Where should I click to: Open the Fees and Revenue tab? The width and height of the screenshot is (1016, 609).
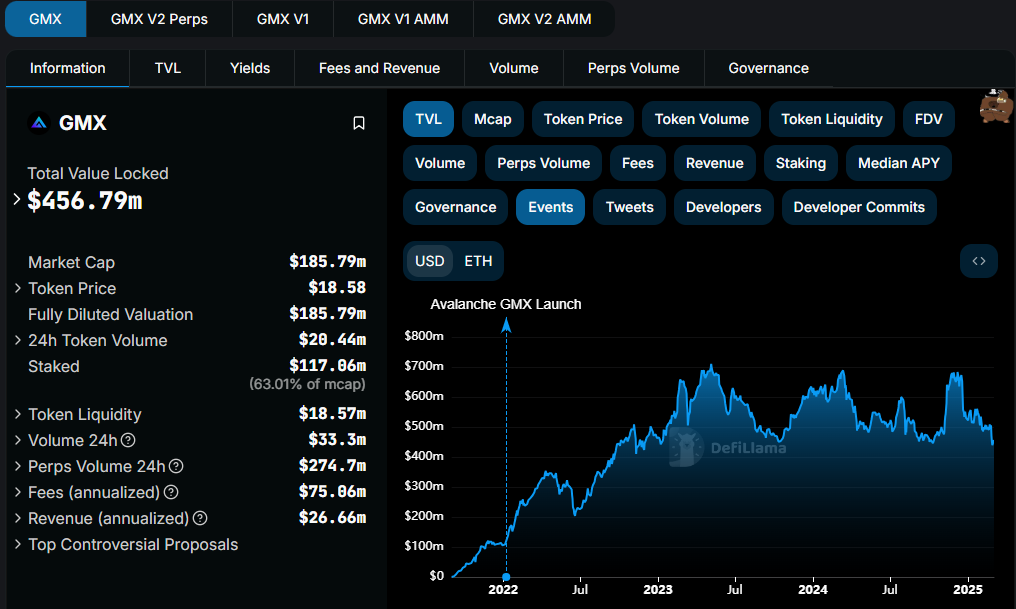[x=379, y=68]
